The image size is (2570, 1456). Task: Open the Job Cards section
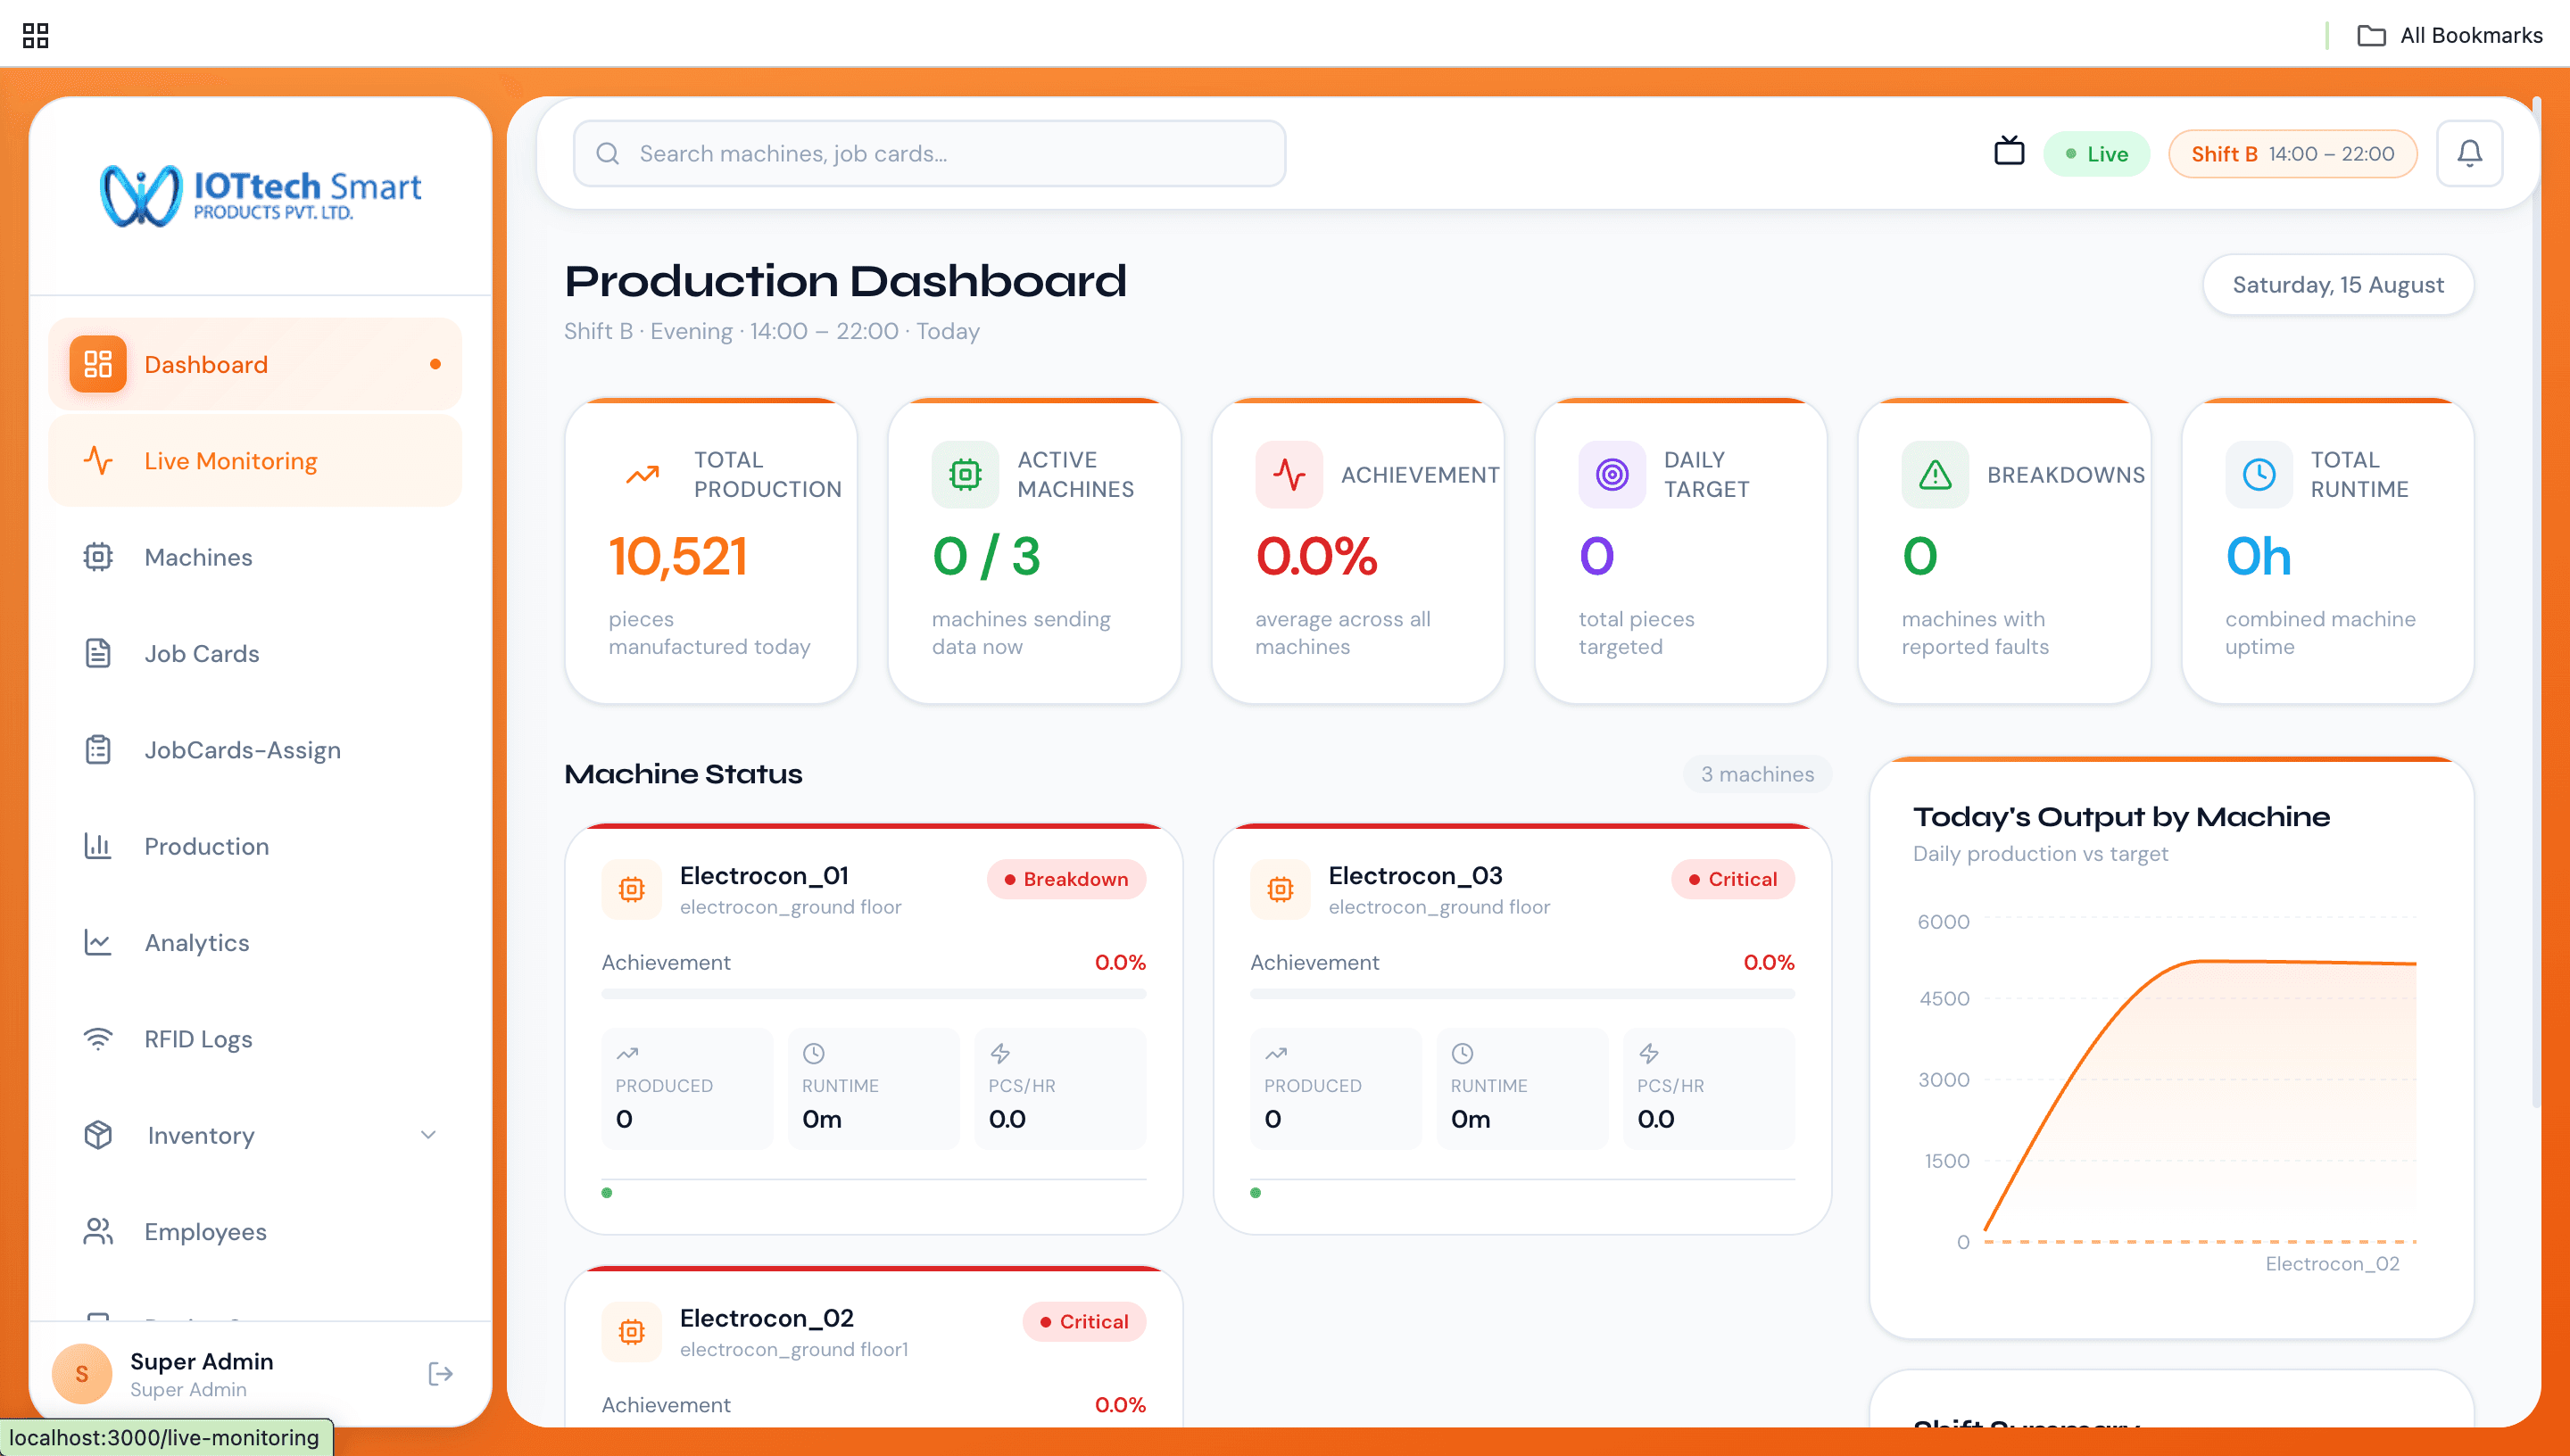pyautogui.click(x=255, y=653)
